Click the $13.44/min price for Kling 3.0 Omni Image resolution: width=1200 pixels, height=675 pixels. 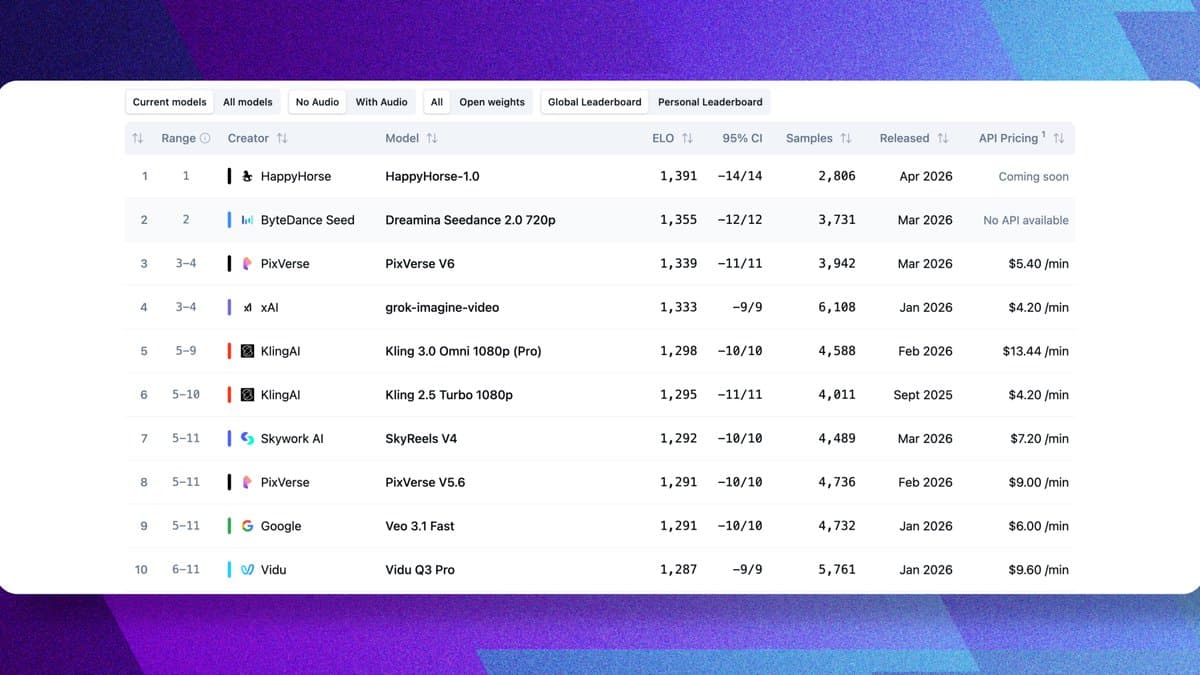(1033, 351)
